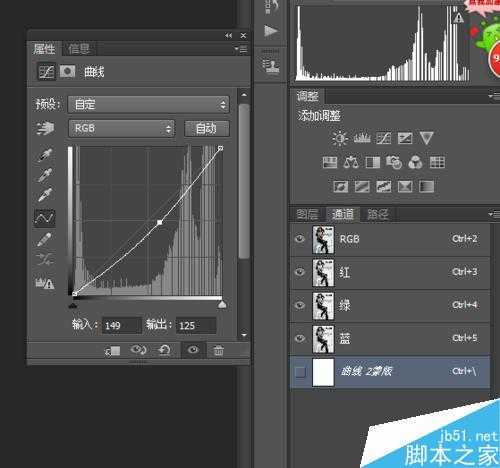Click the delete adjustment layer trash icon
The image size is (500, 468).
pyautogui.click(x=219, y=350)
